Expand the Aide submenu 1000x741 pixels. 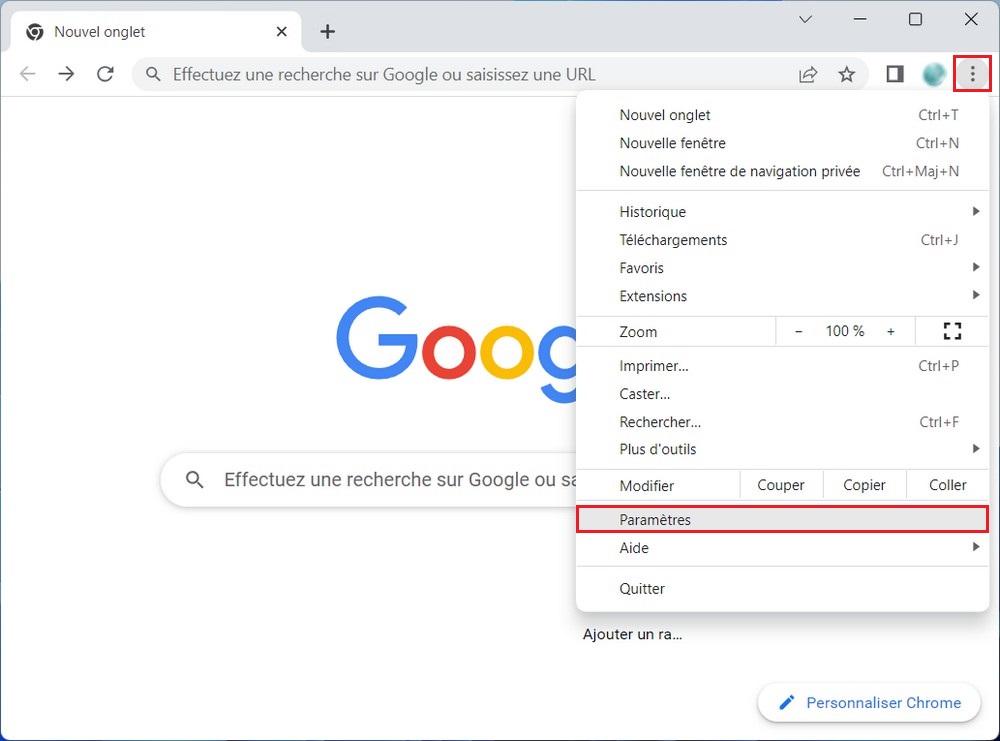pos(783,548)
